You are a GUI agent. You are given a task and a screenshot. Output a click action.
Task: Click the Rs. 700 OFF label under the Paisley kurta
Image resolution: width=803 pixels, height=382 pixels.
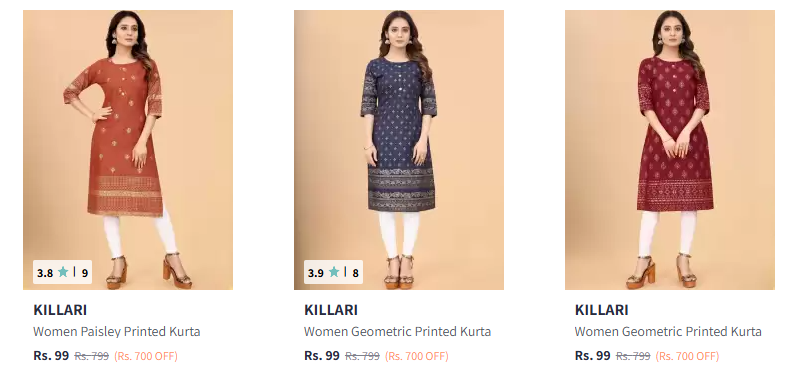146,356
